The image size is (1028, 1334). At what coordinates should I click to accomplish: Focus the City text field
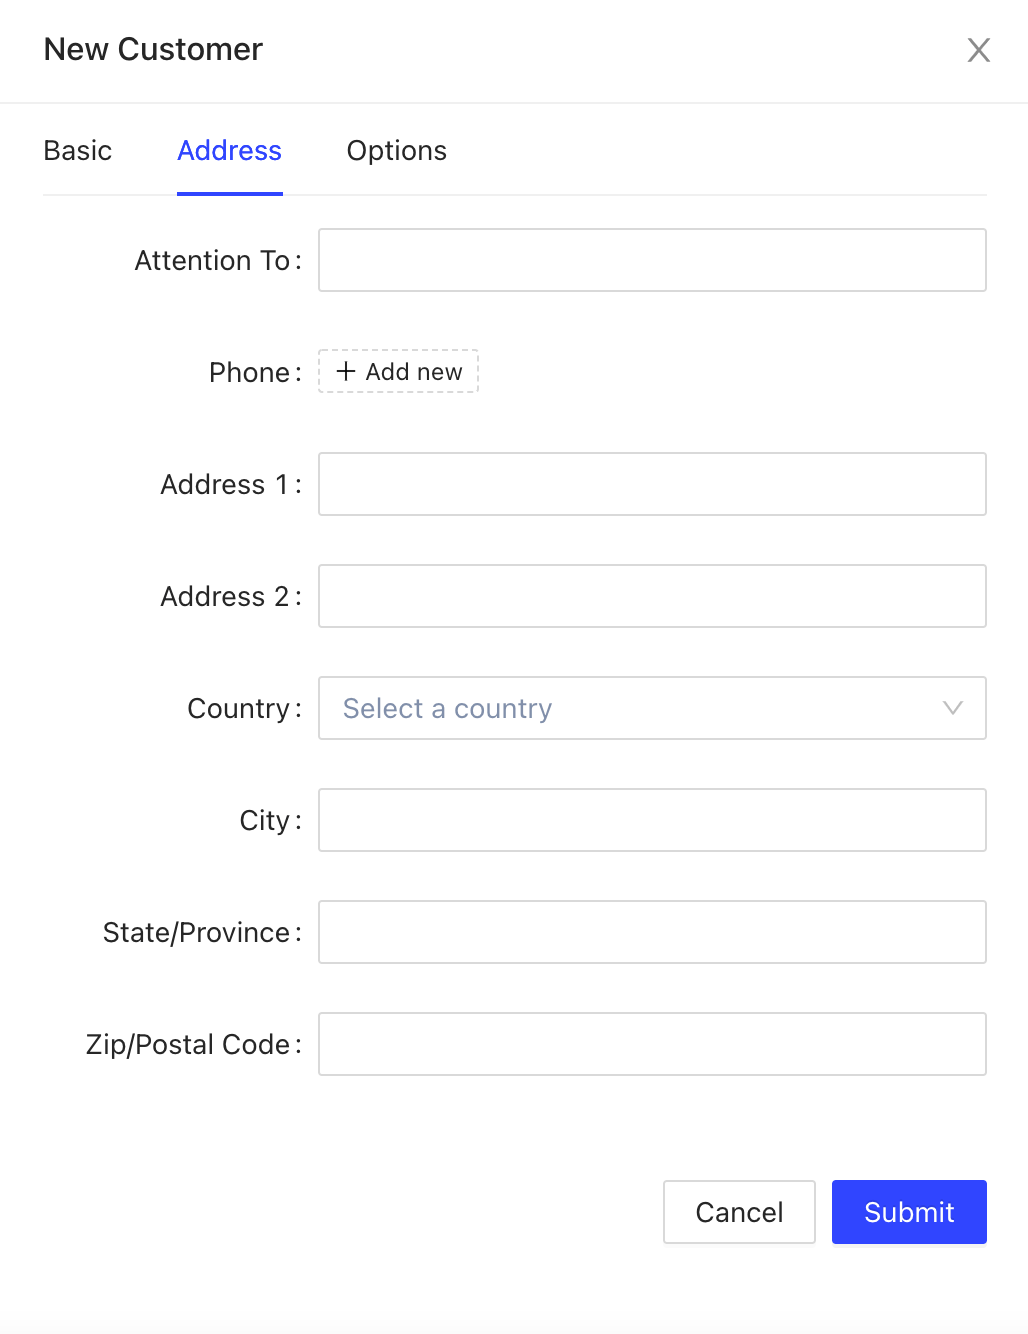(652, 820)
